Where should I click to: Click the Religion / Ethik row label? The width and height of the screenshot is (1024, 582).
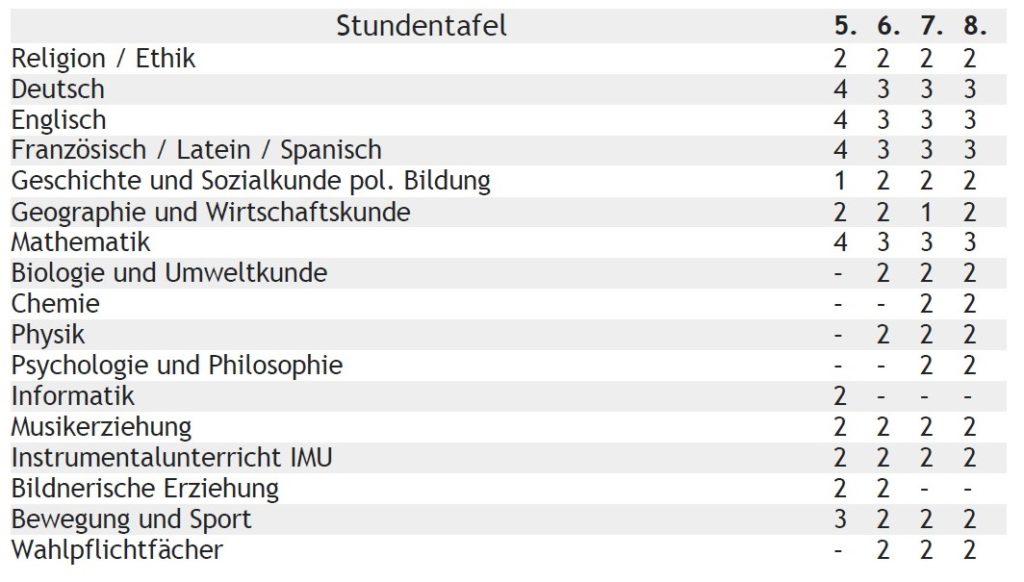[x=103, y=58]
